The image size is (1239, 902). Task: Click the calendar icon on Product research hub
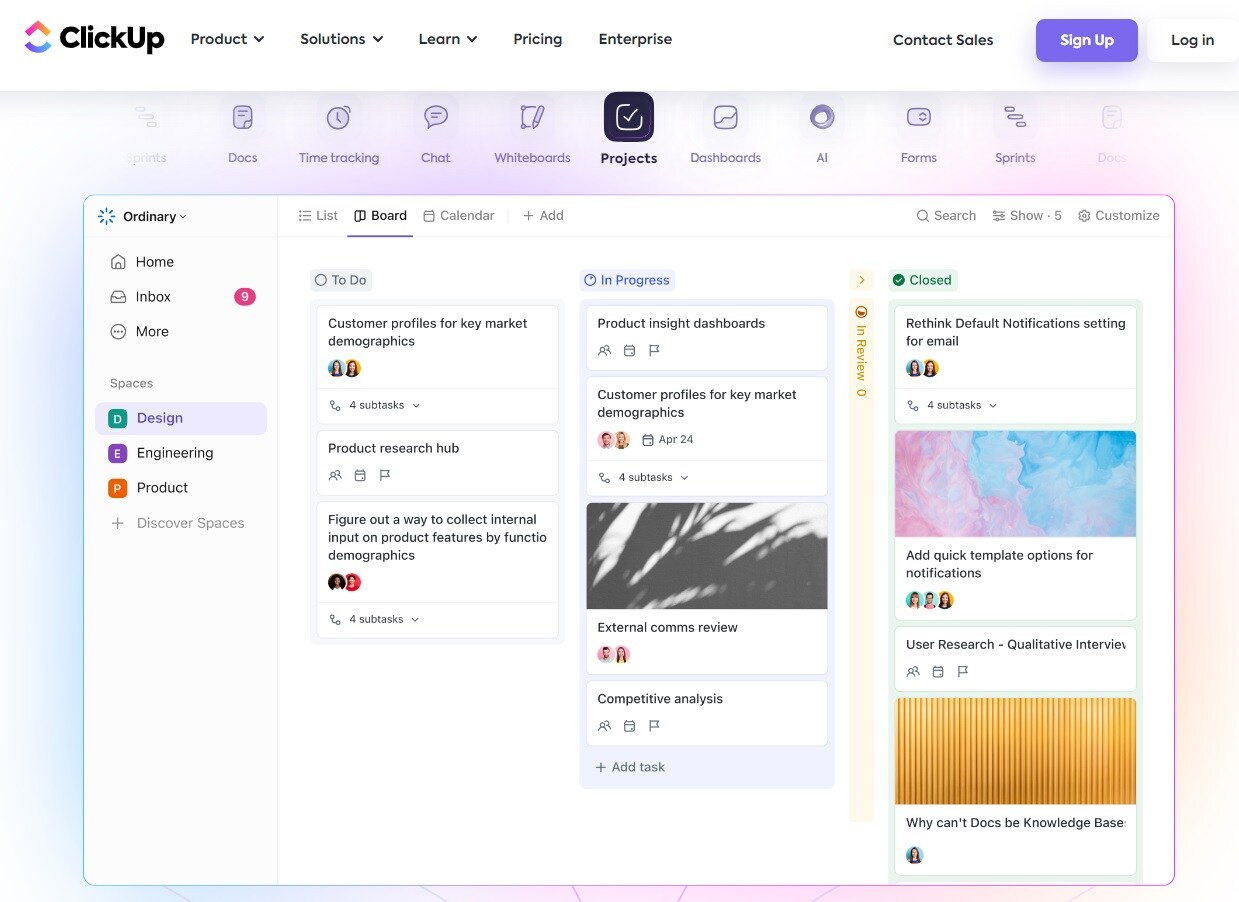pos(360,476)
